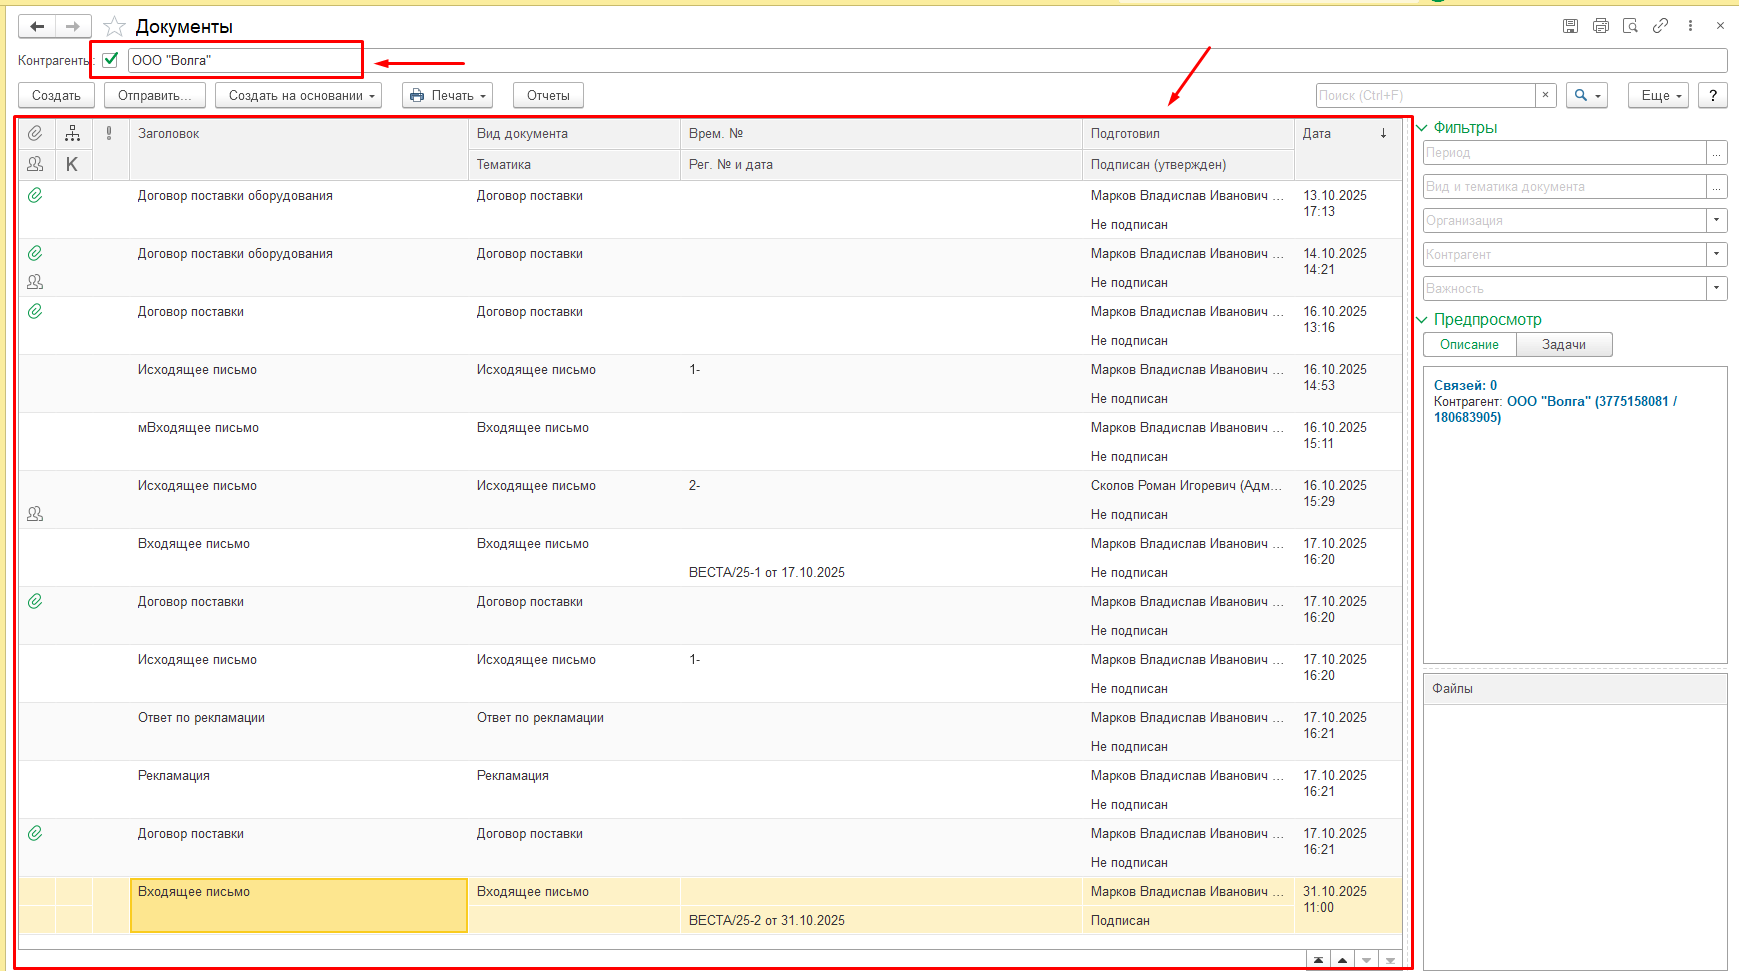The height and width of the screenshot is (971, 1739).
Task: Click the Создать button
Action: (56, 95)
